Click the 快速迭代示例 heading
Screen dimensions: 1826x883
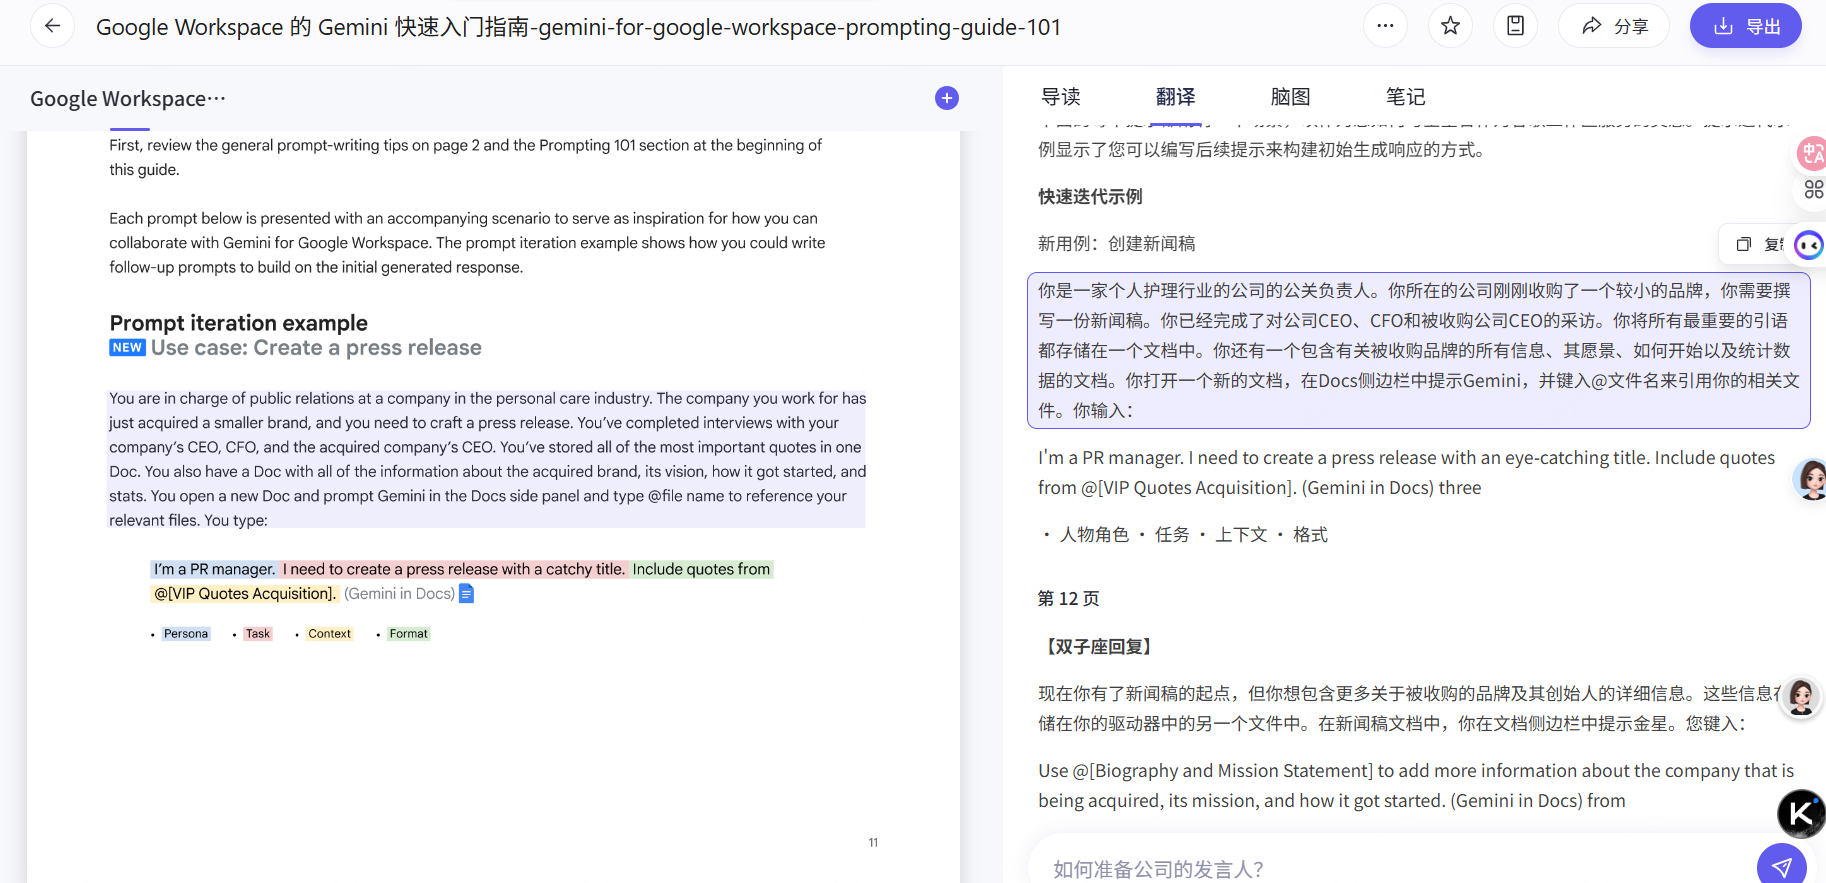click(1090, 197)
